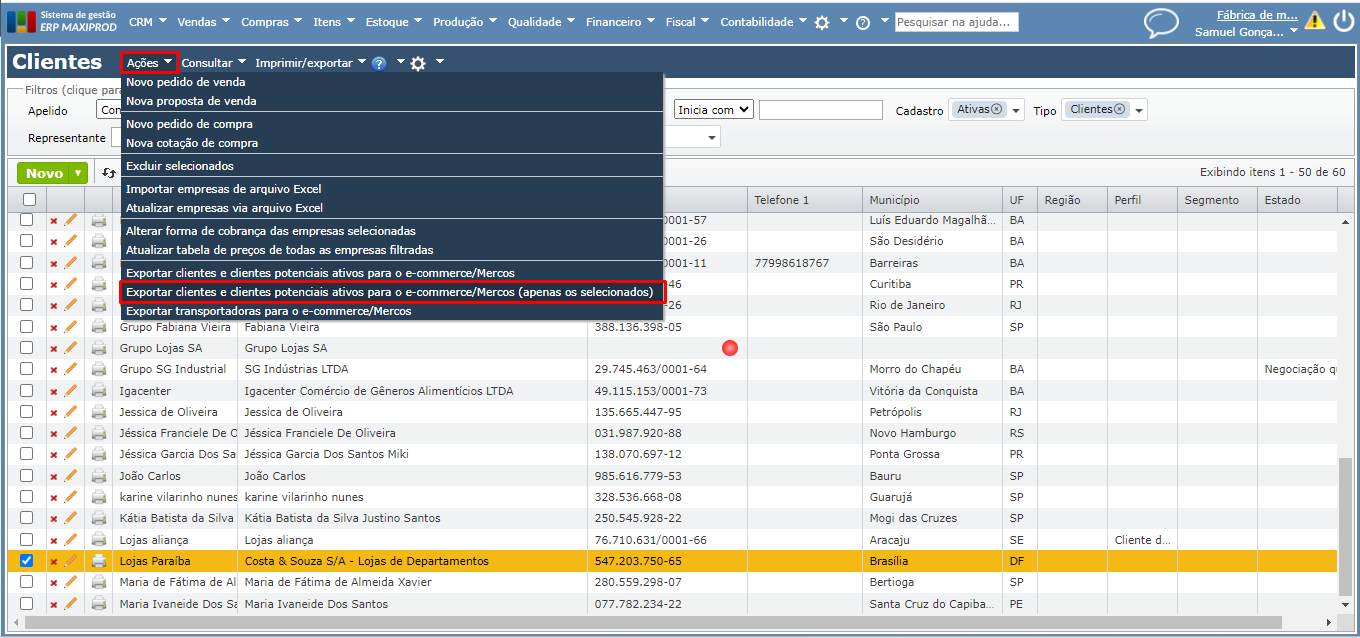Click red delete X for João Carlos
The image size is (1360, 638).
(x=54, y=477)
